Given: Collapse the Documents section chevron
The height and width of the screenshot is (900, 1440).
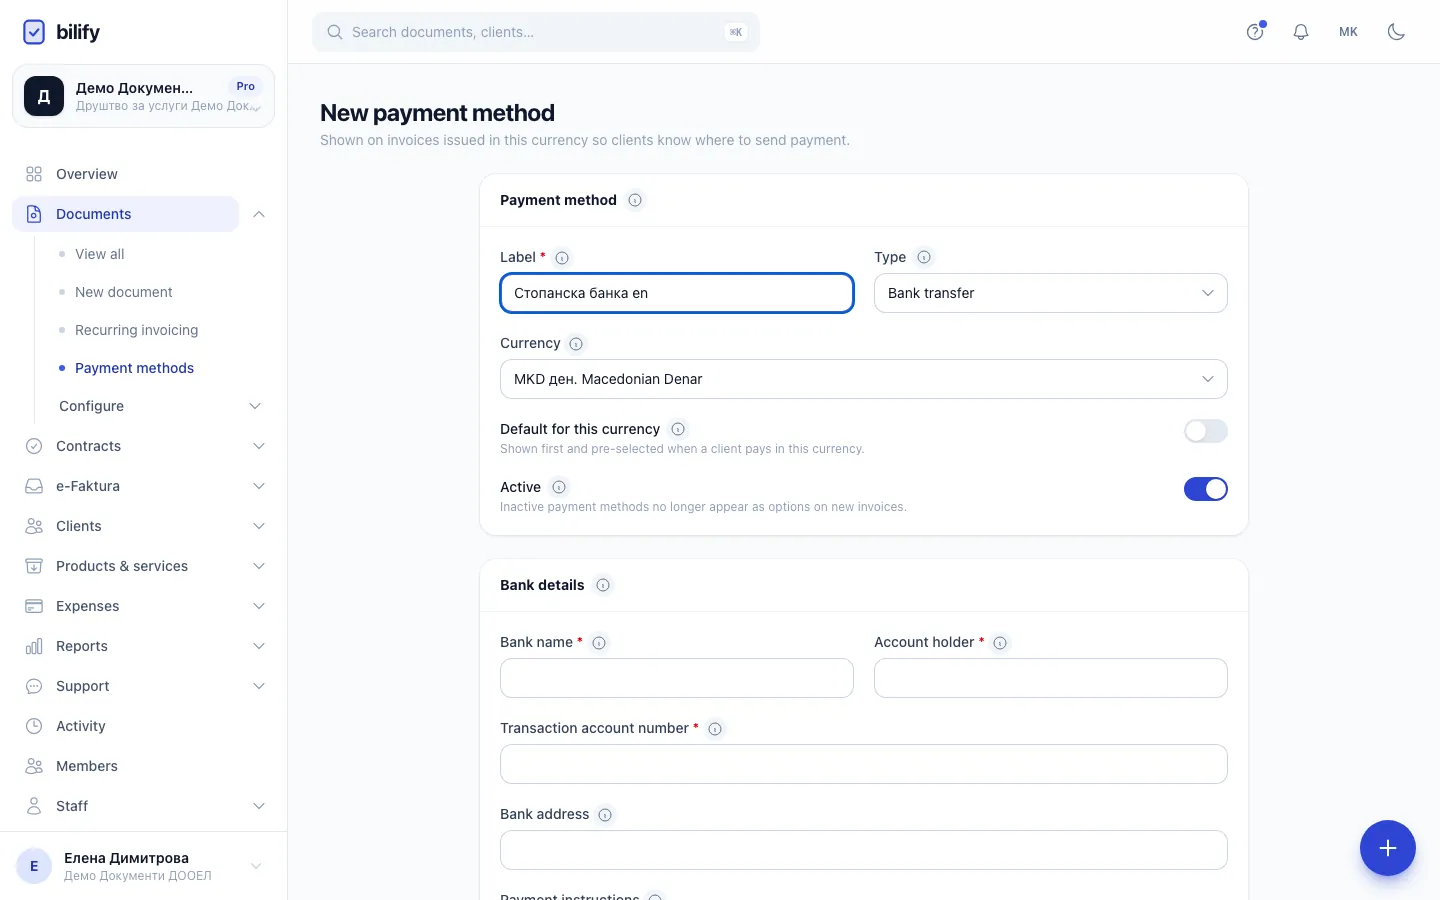Looking at the screenshot, I should [259, 214].
